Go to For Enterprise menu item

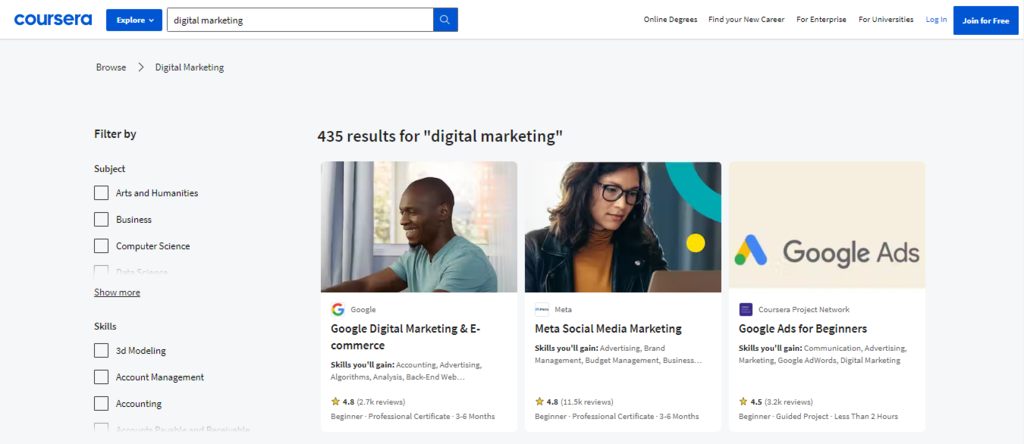(821, 20)
